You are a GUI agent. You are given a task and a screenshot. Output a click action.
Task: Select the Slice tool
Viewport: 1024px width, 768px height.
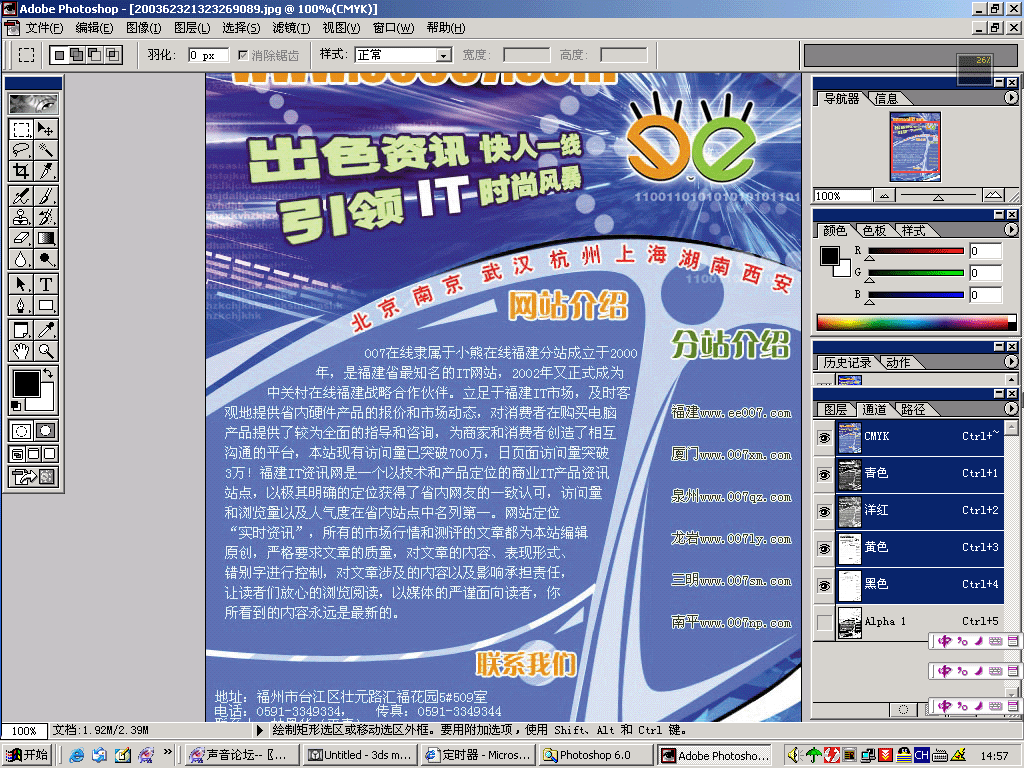tap(46, 171)
